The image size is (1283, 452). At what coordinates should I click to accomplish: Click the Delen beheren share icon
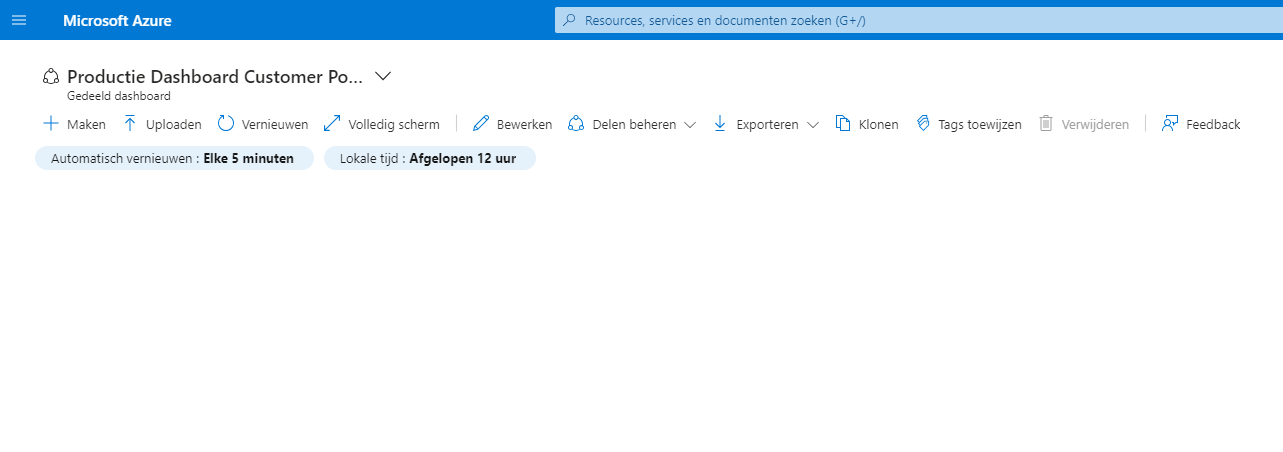coord(576,124)
